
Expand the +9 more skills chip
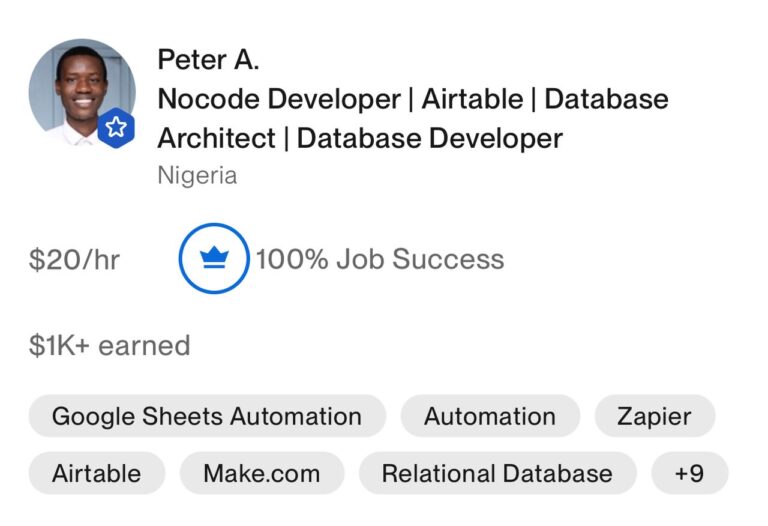[690, 474]
